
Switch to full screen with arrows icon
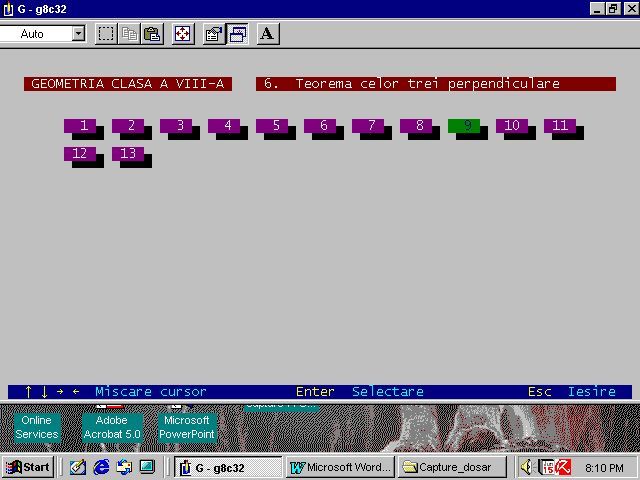183,34
